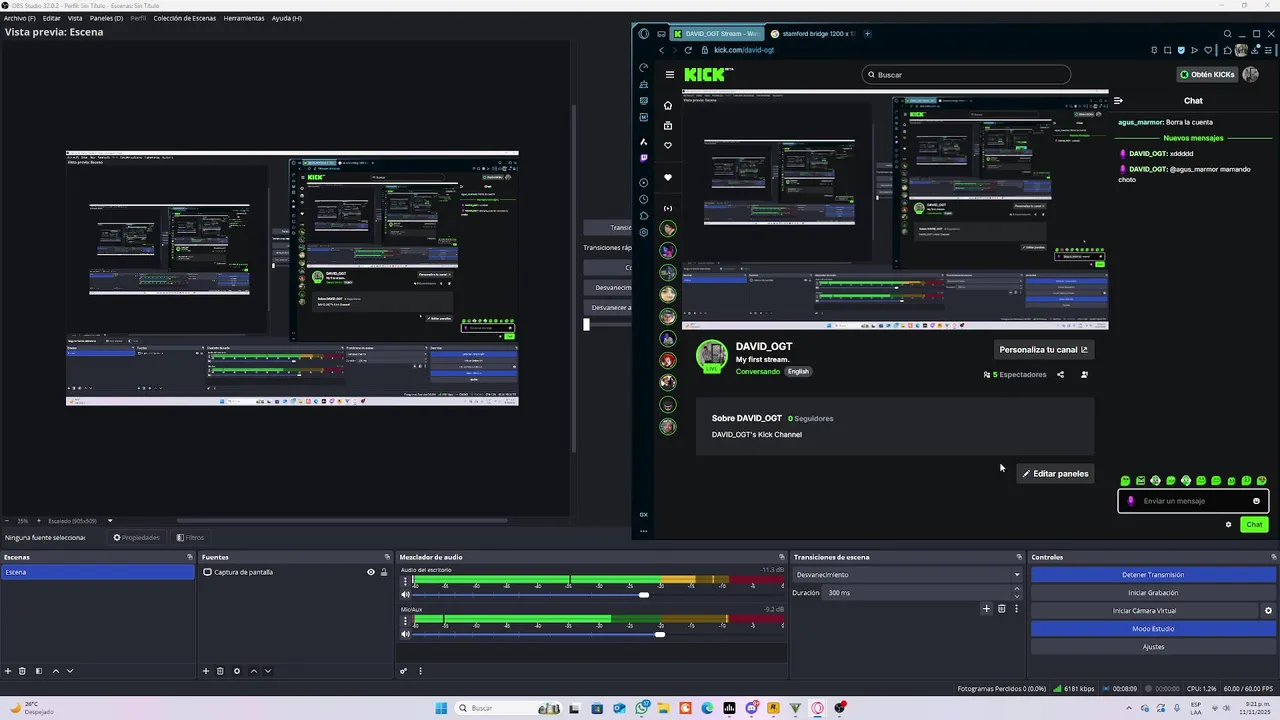Pop out the Escenas dock
Image resolution: width=1280 pixels, height=720 pixels.
tap(189, 557)
